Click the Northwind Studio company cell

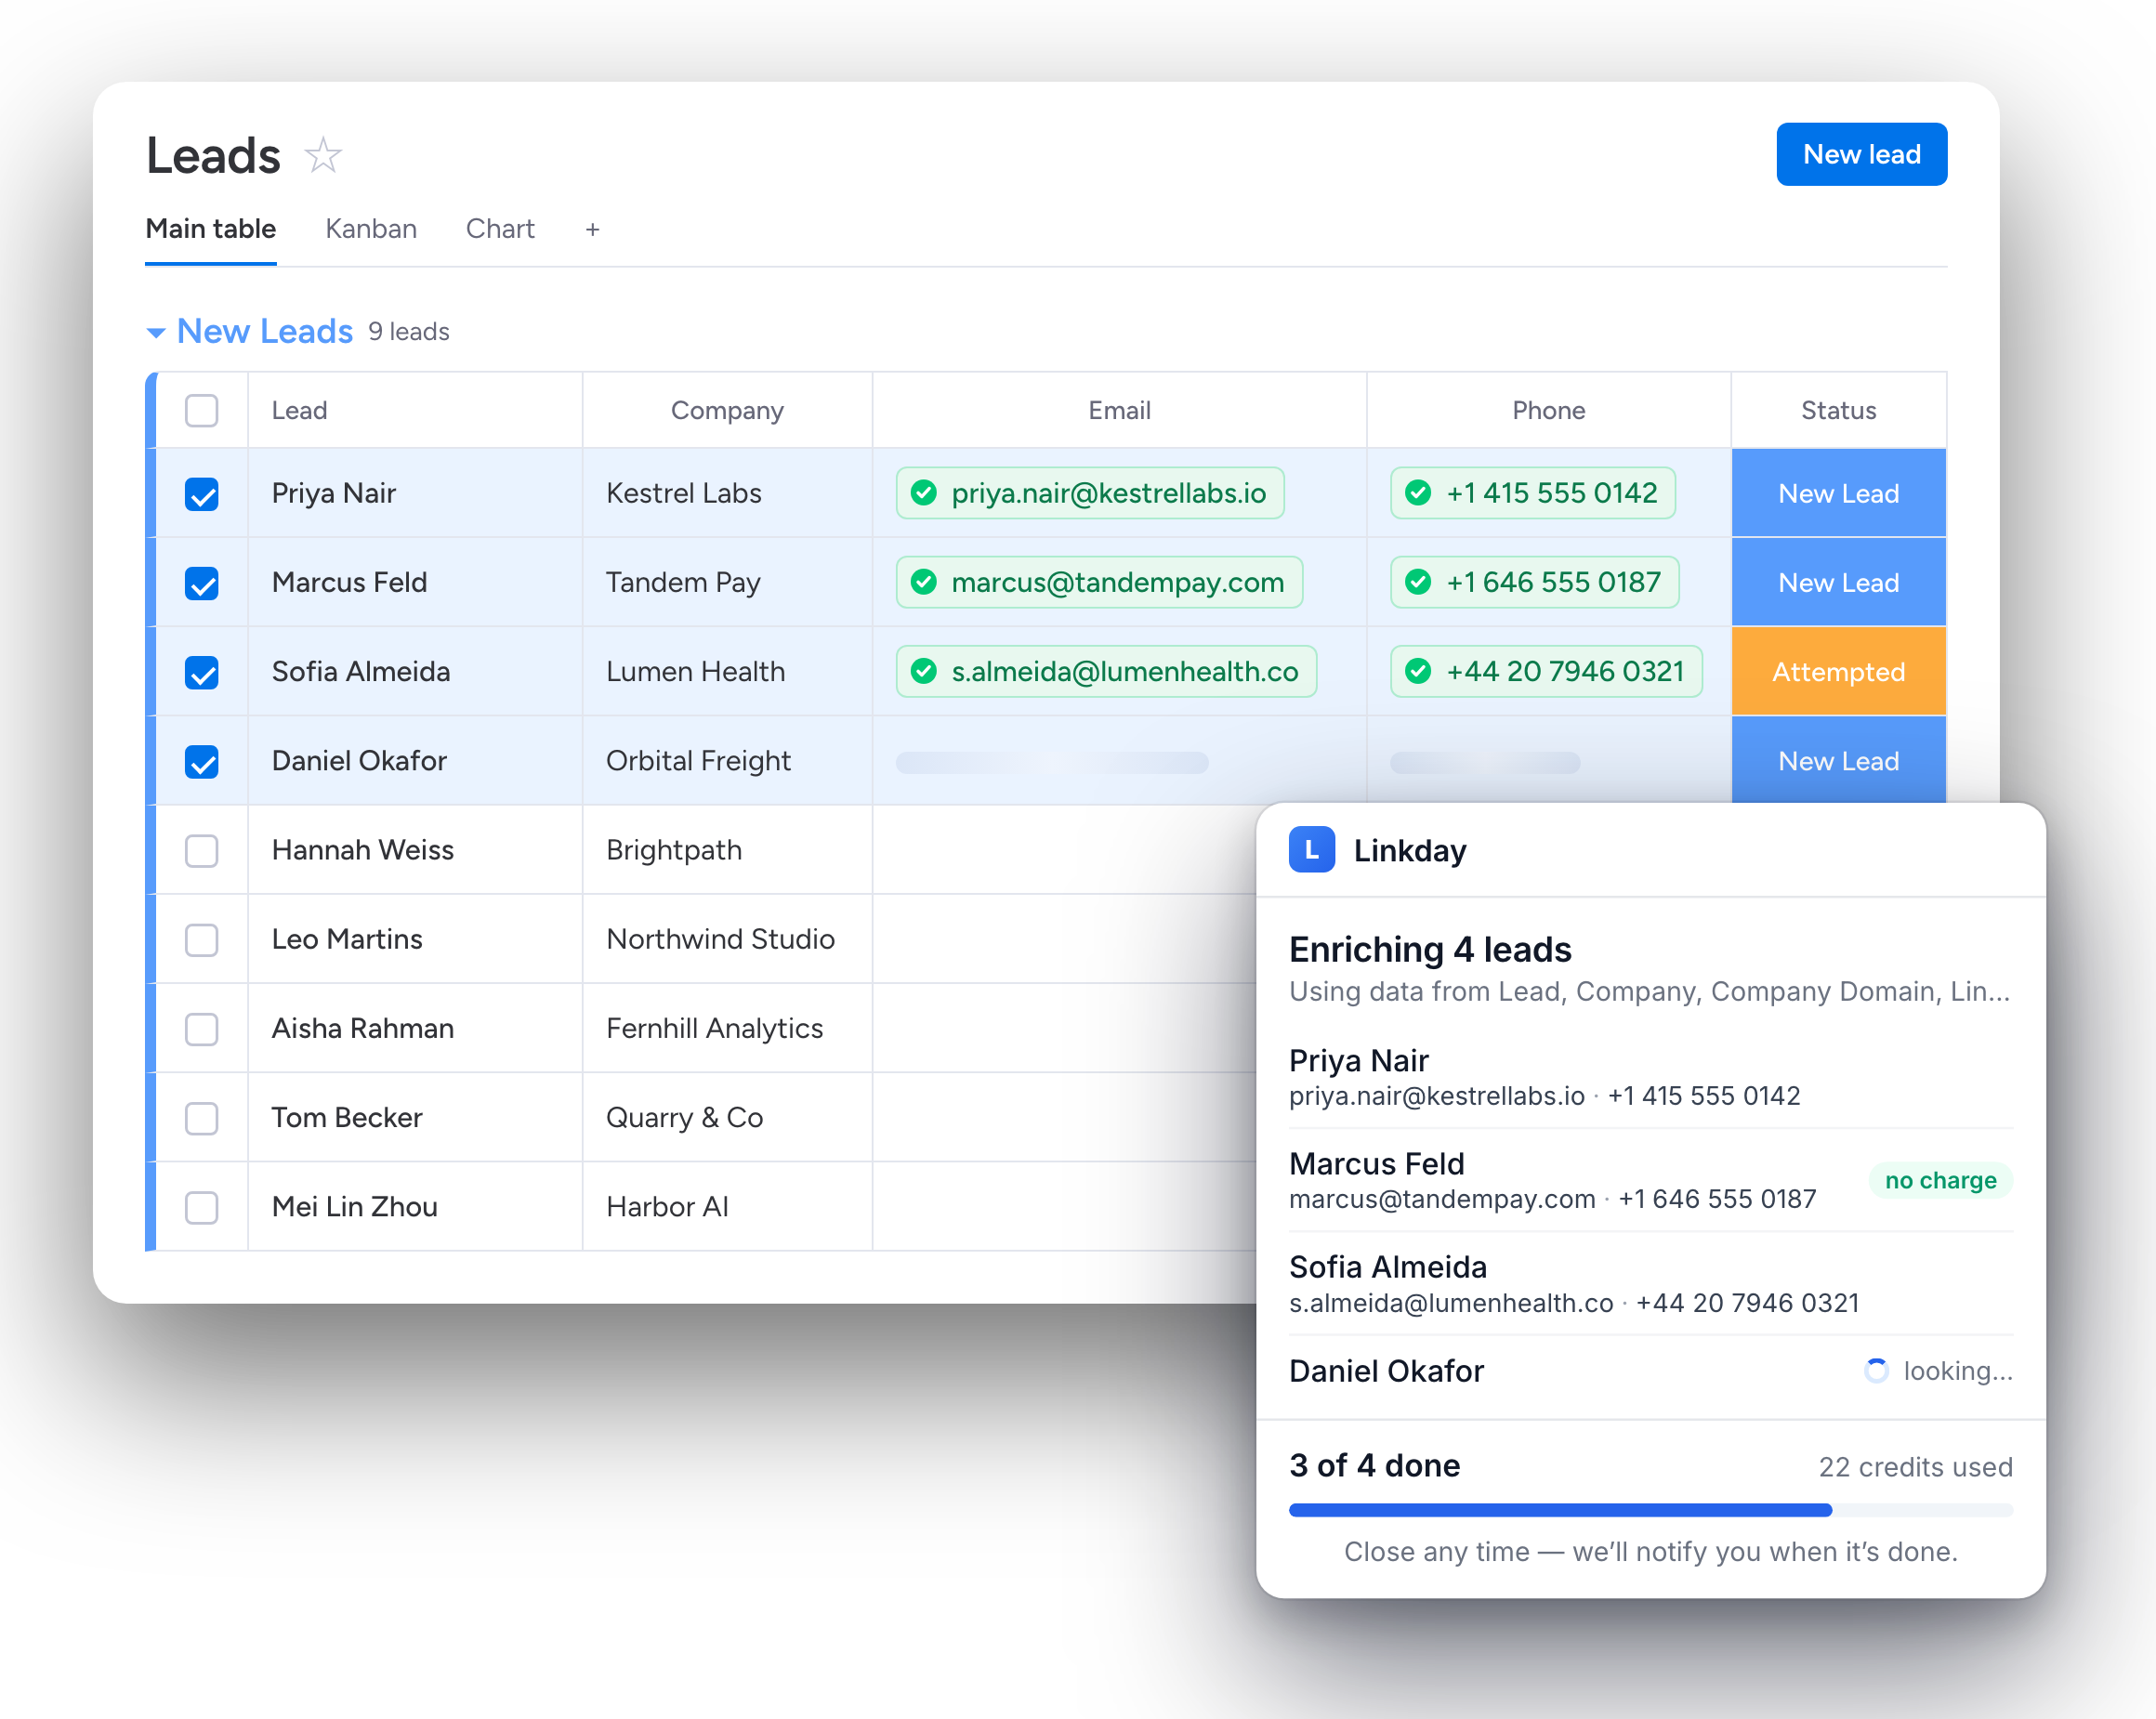pyautogui.click(x=727, y=939)
